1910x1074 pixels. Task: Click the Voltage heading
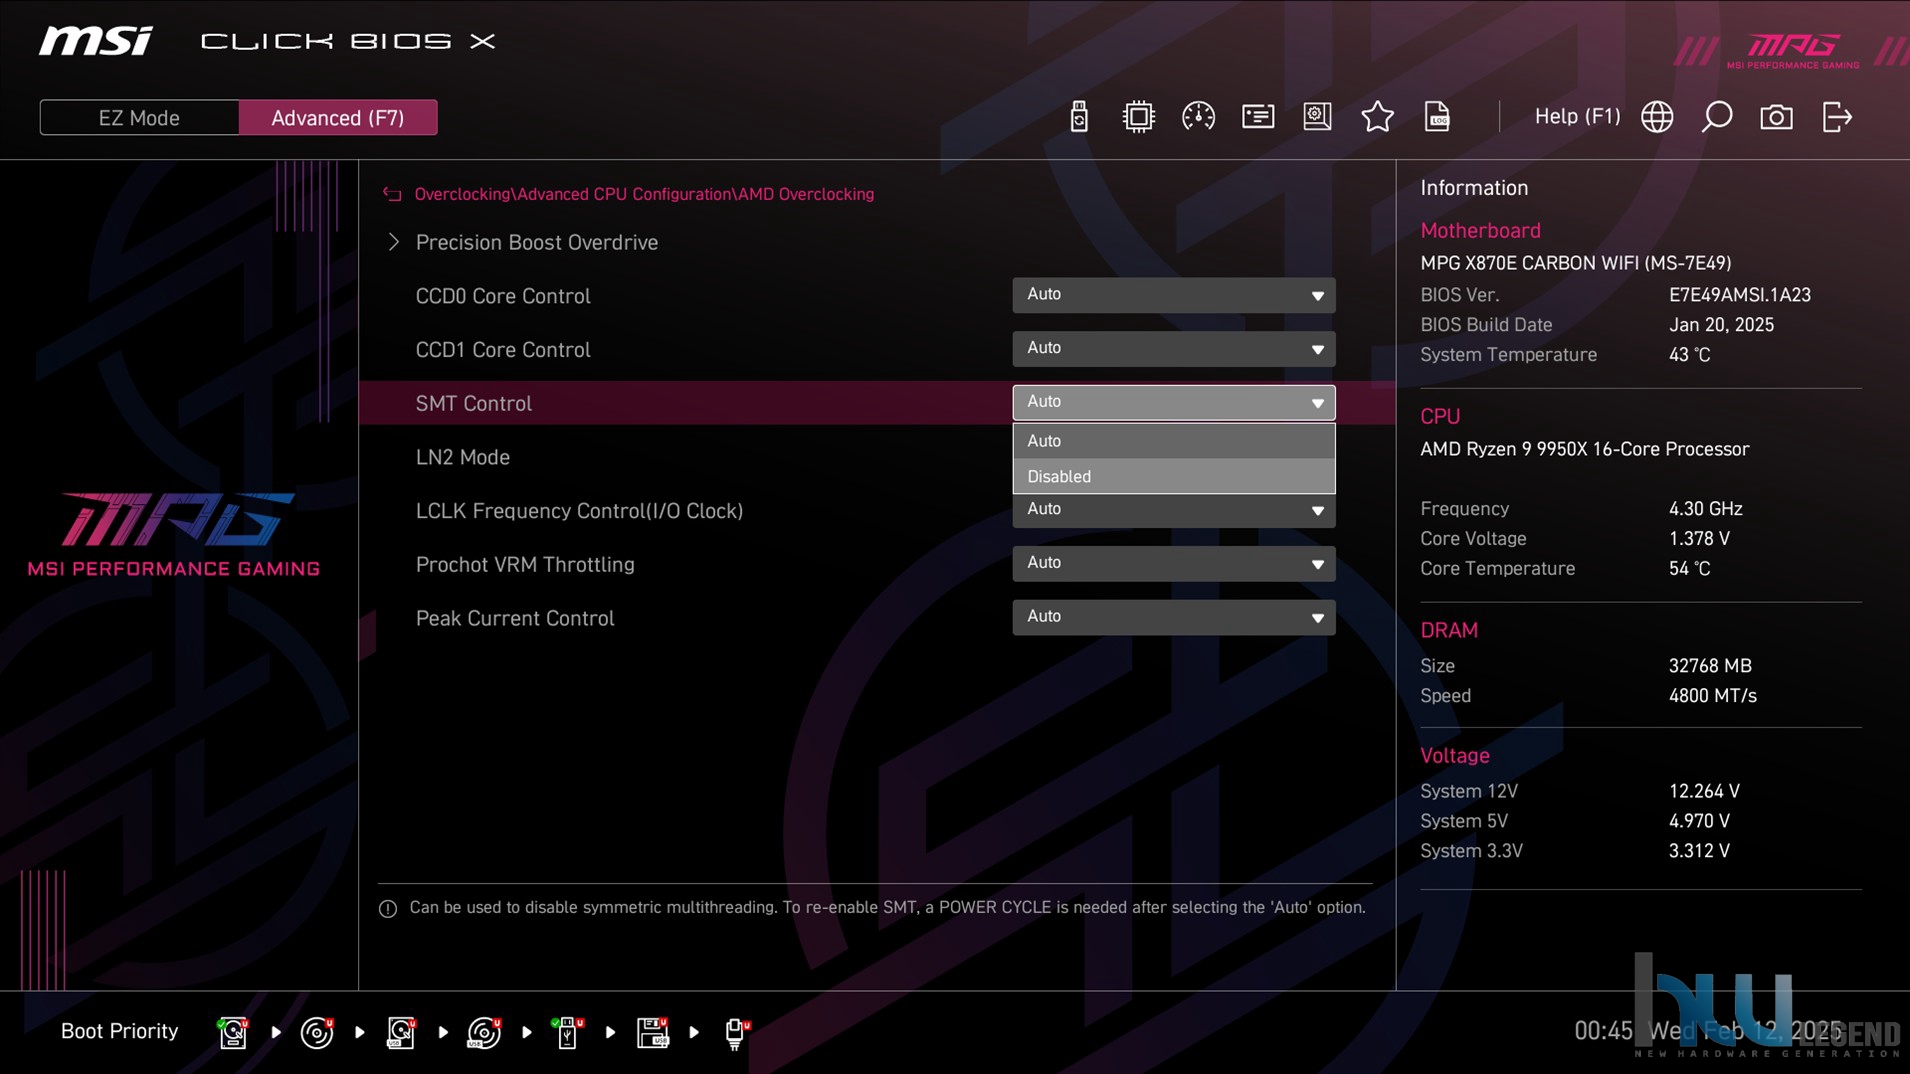(1454, 756)
